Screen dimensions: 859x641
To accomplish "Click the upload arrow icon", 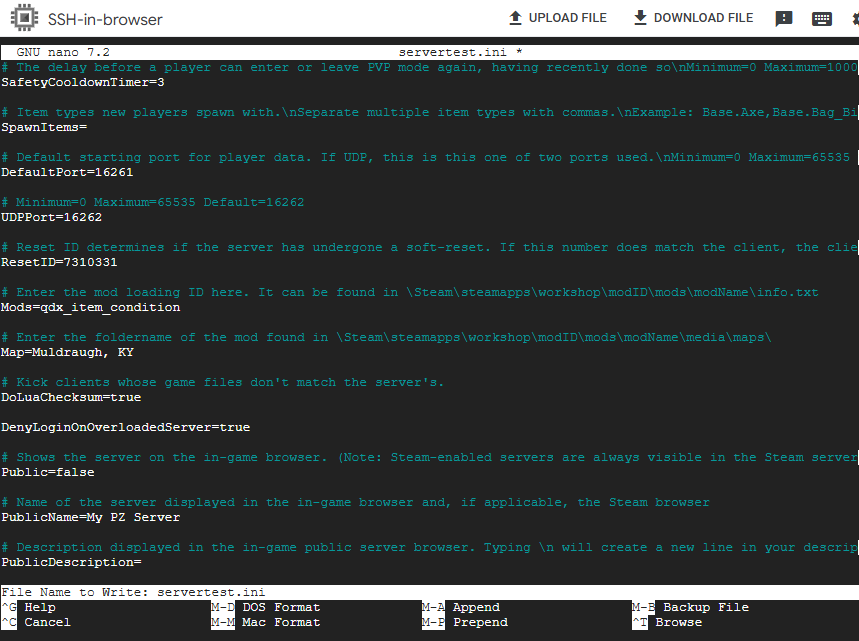I will click(x=515, y=18).
